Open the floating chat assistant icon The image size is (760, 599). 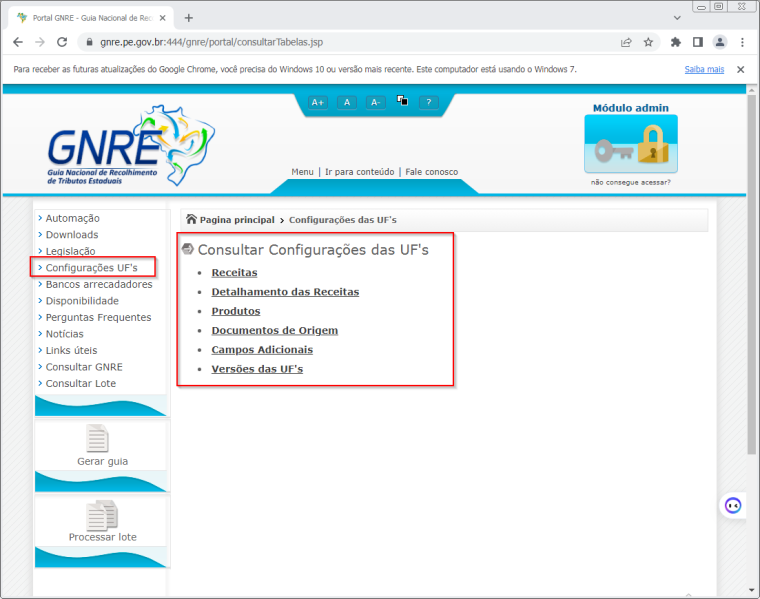733,506
